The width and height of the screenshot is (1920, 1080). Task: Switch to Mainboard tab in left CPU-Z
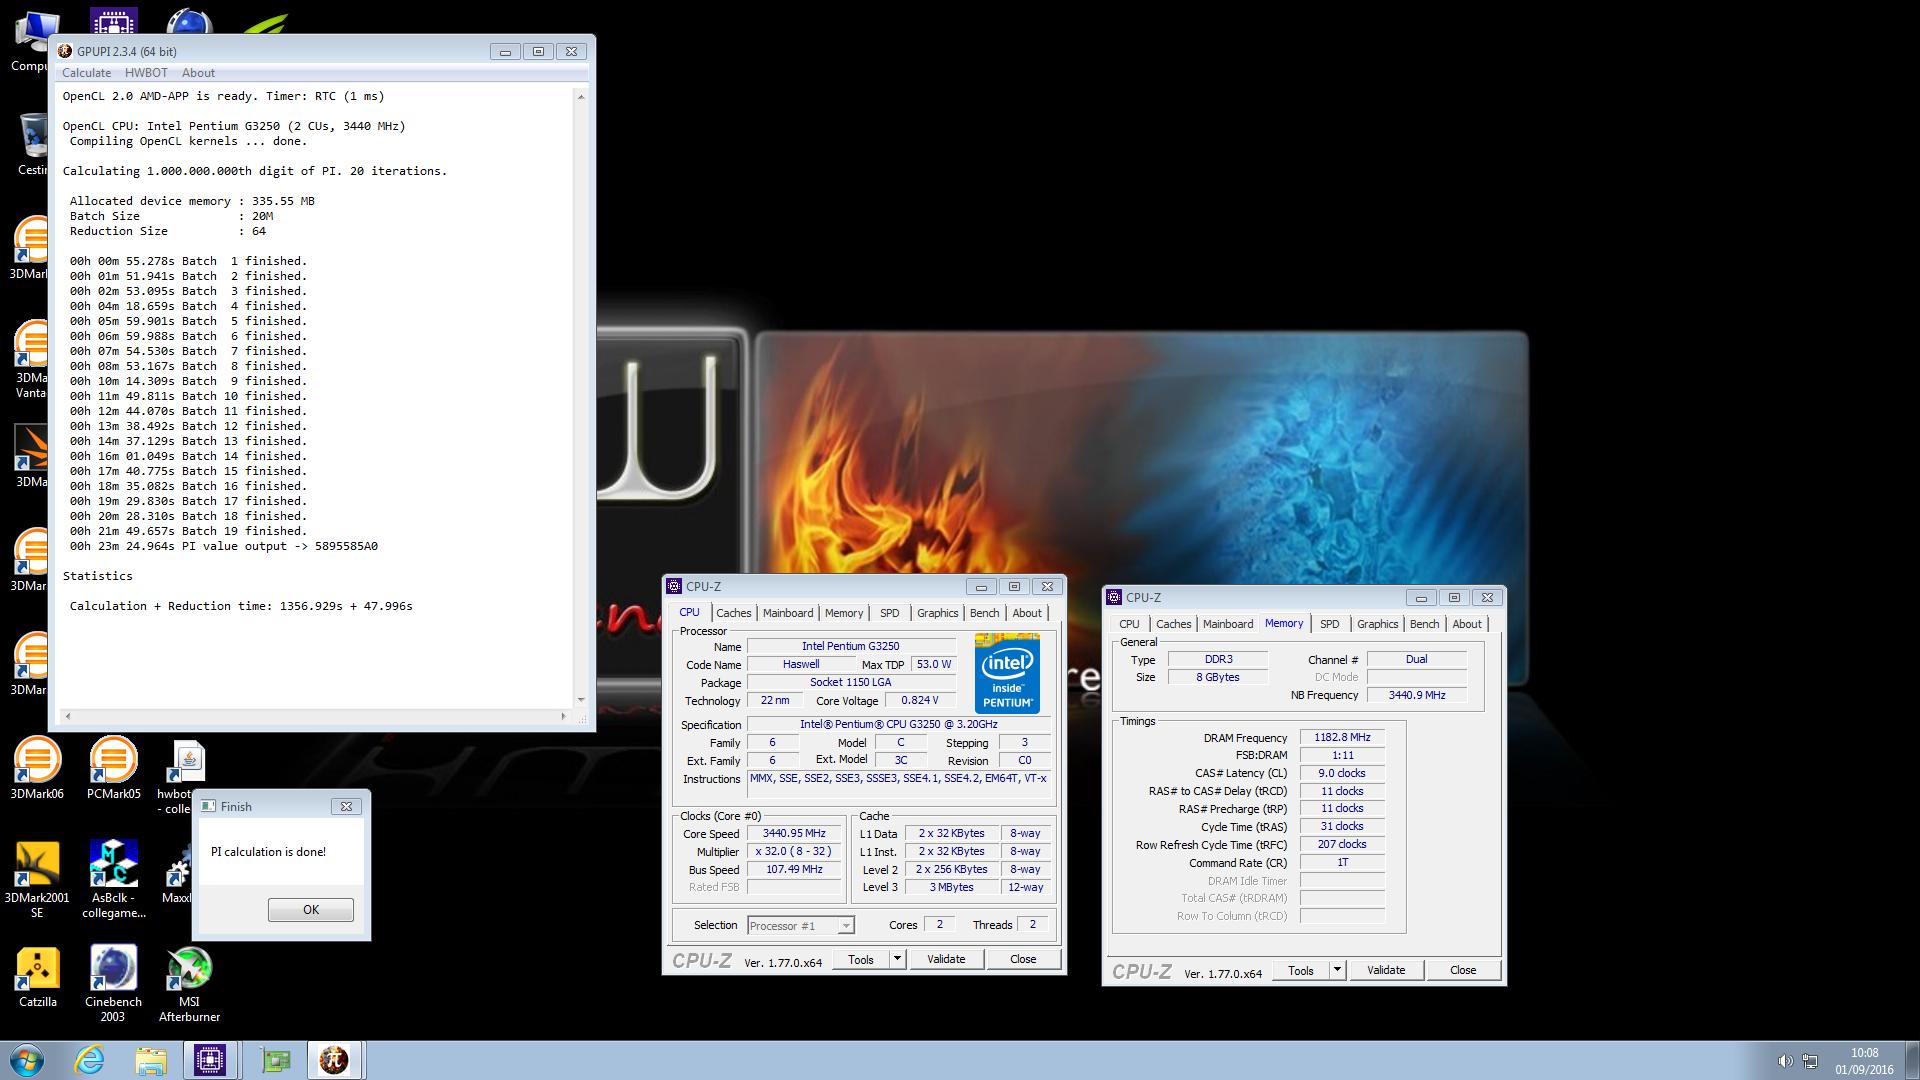click(788, 613)
